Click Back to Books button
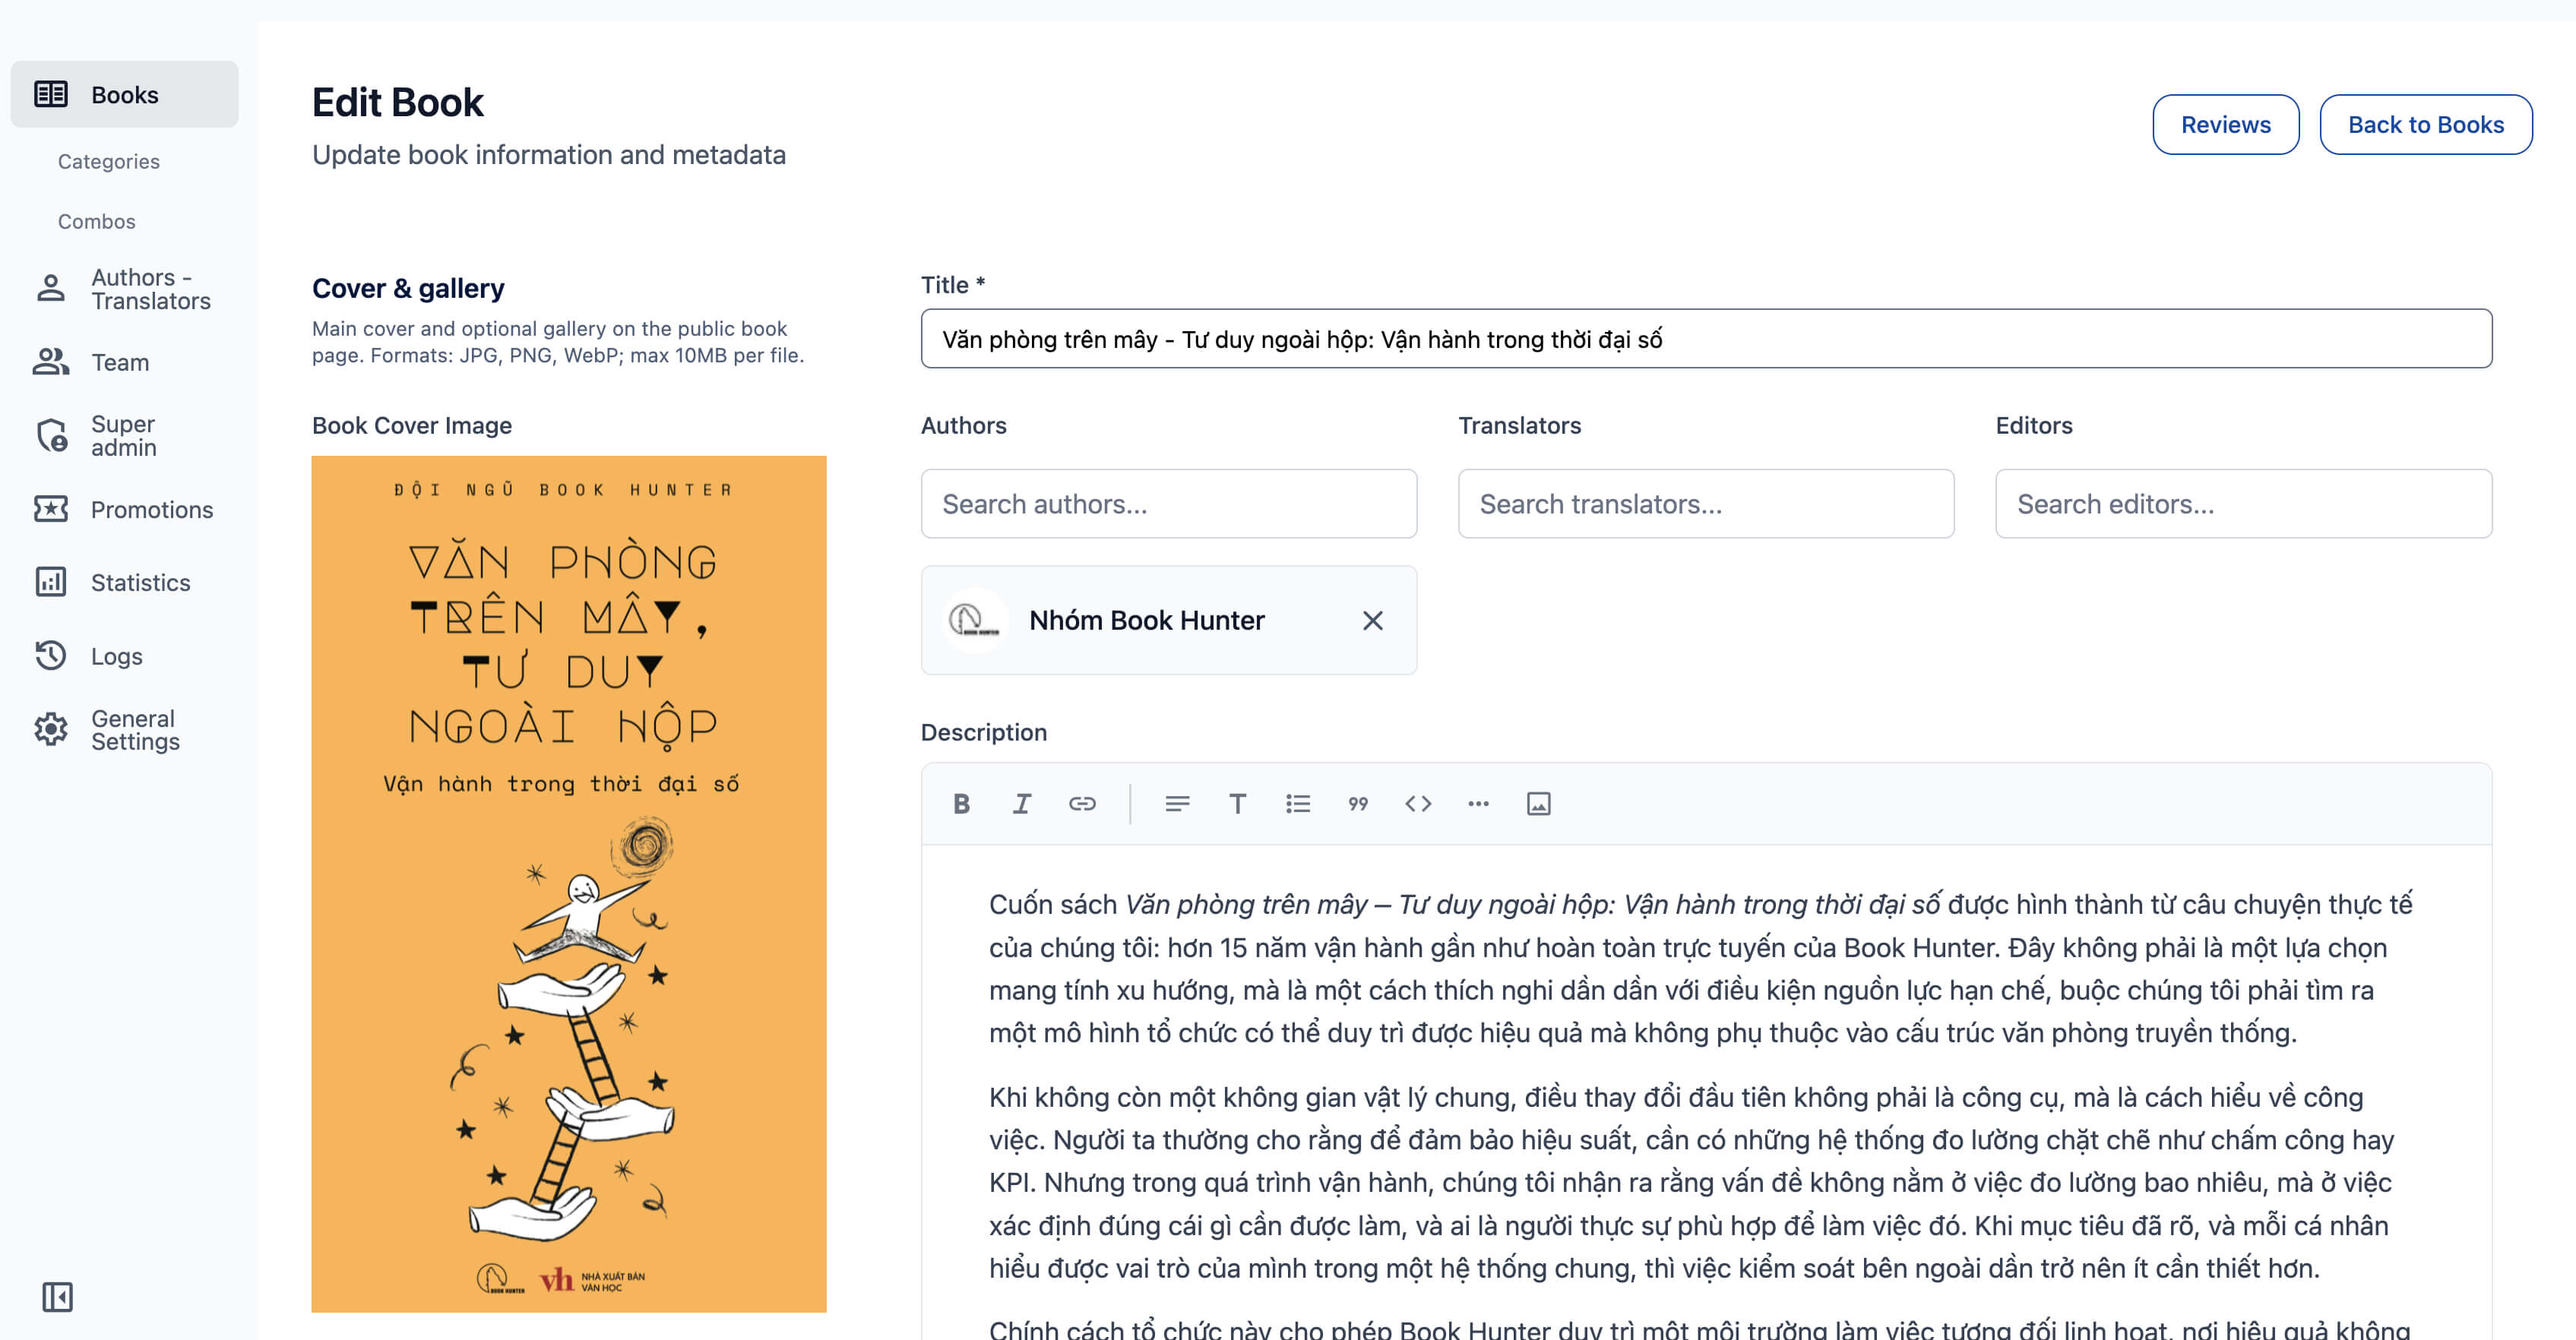Image resolution: width=2576 pixels, height=1340 pixels. pos(2425,125)
